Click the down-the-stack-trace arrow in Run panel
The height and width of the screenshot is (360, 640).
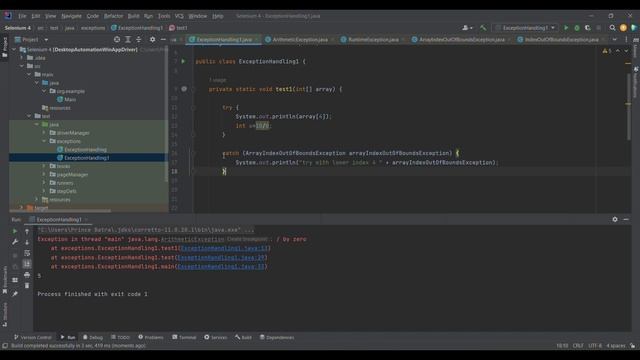click(x=27, y=242)
